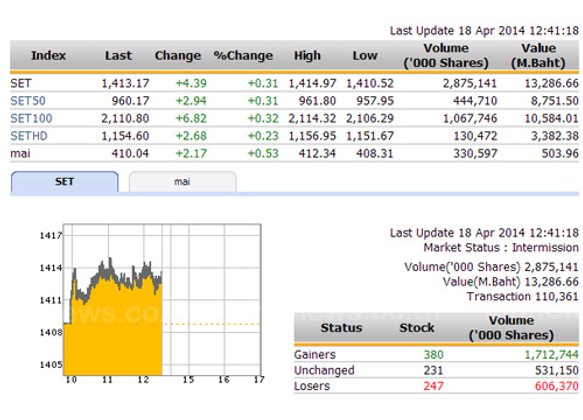583x420 pixels.
Task: Click the Last column header
Action: (x=118, y=56)
